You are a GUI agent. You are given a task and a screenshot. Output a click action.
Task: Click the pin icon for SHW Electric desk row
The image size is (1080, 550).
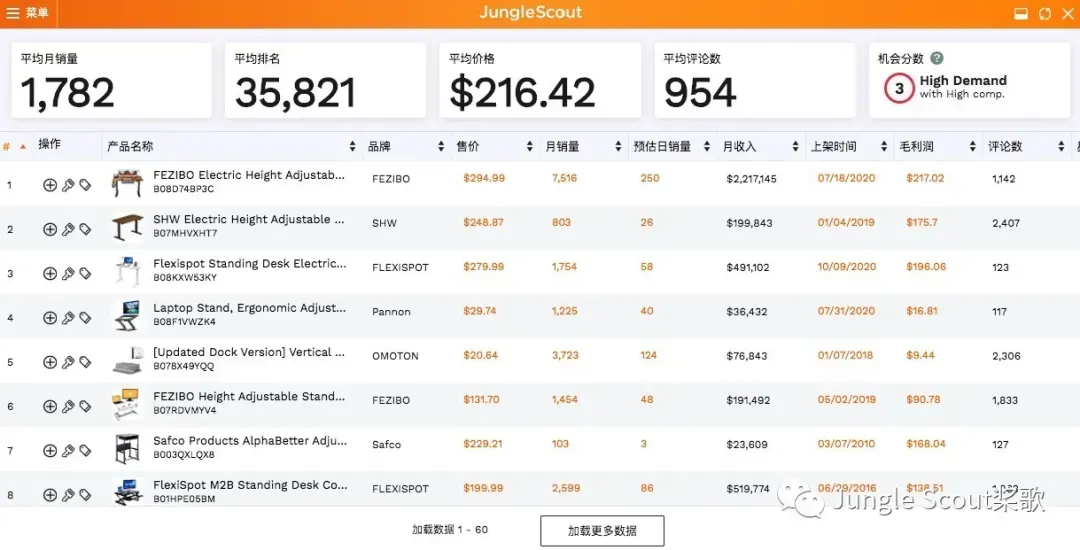(x=68, y=229)
